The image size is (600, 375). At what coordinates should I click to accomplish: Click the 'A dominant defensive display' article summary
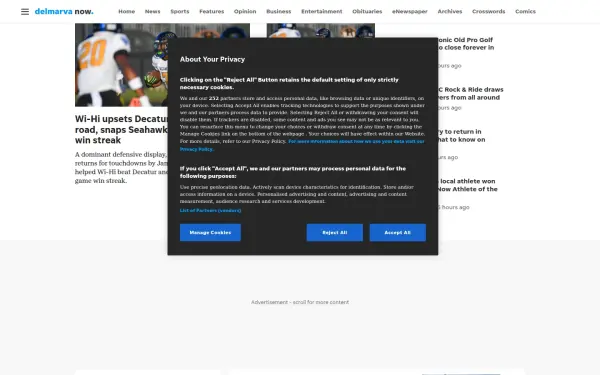(x=121, y=168)
